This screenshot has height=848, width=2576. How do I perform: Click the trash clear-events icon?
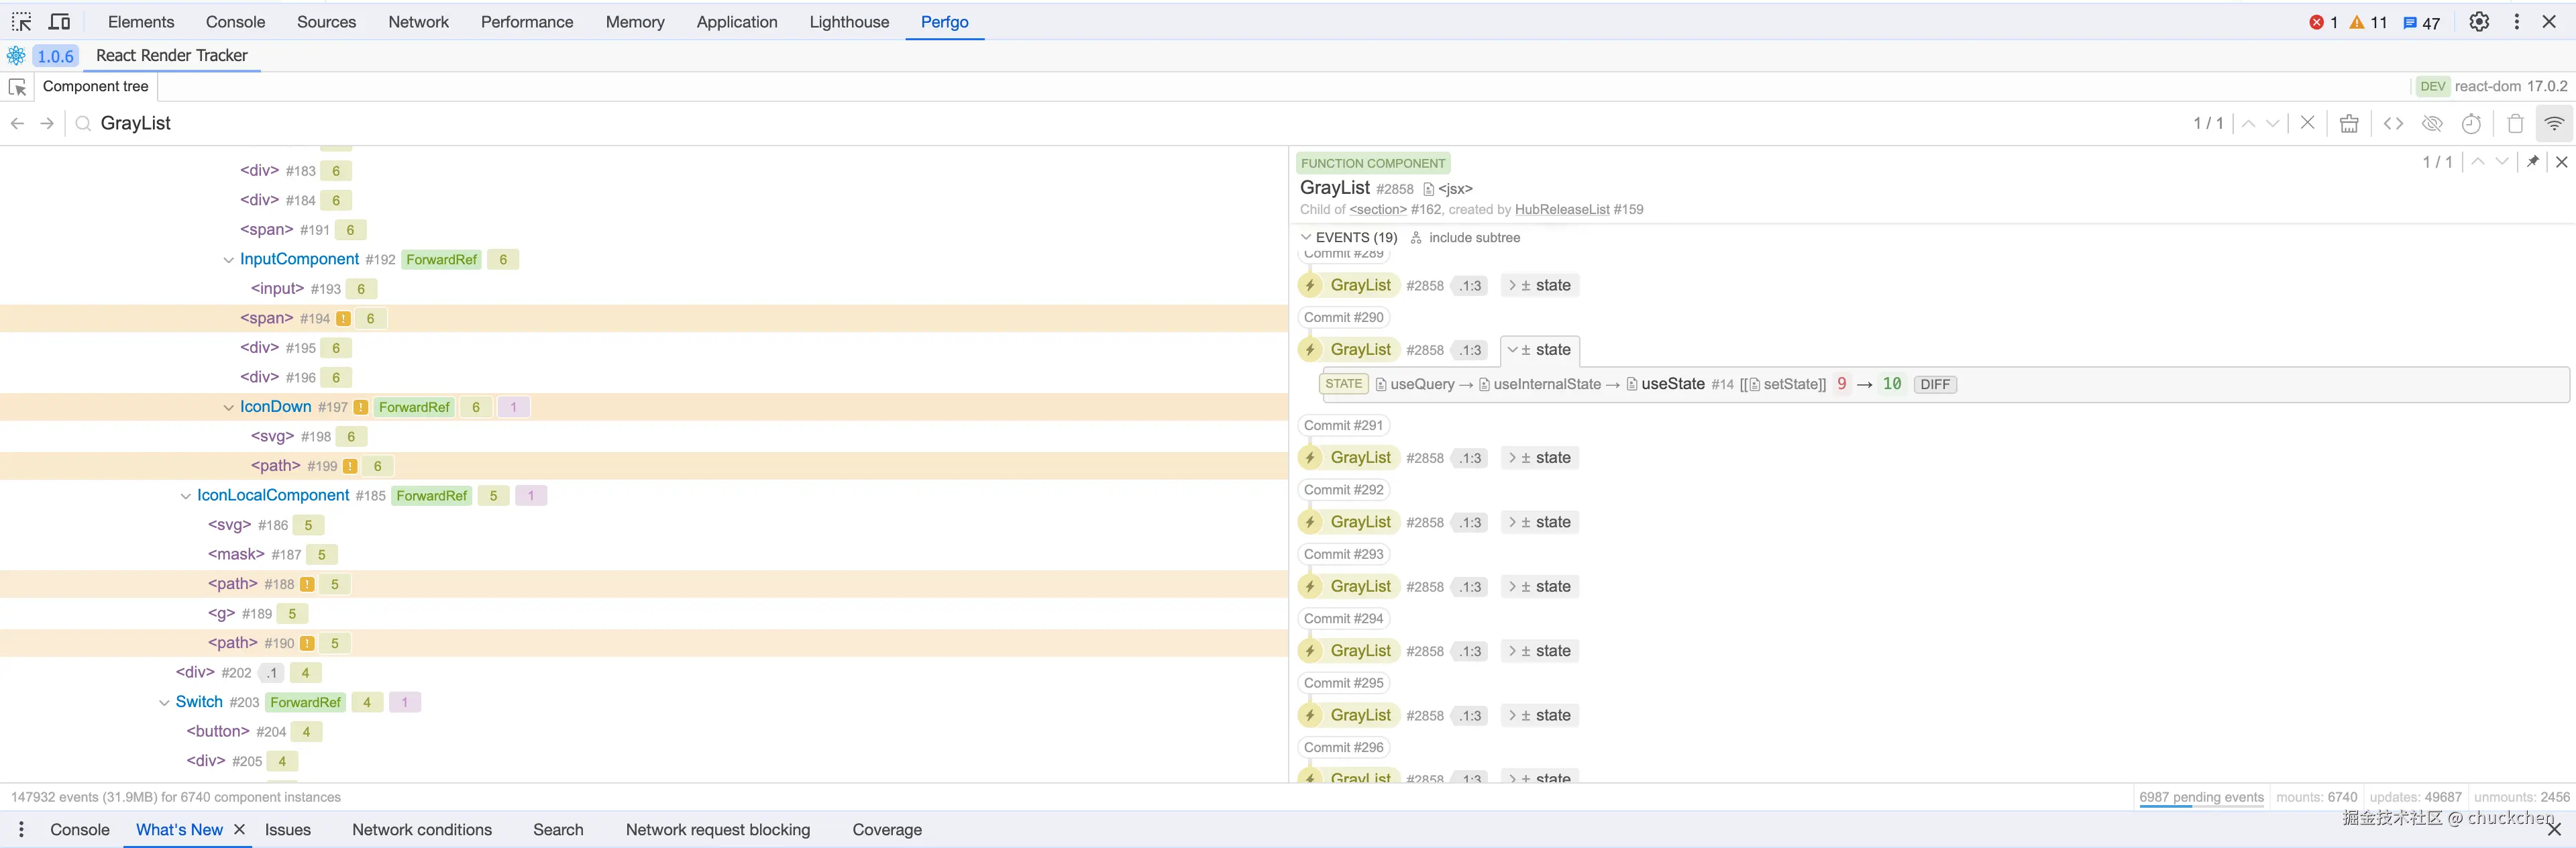tap(2515, 123)
